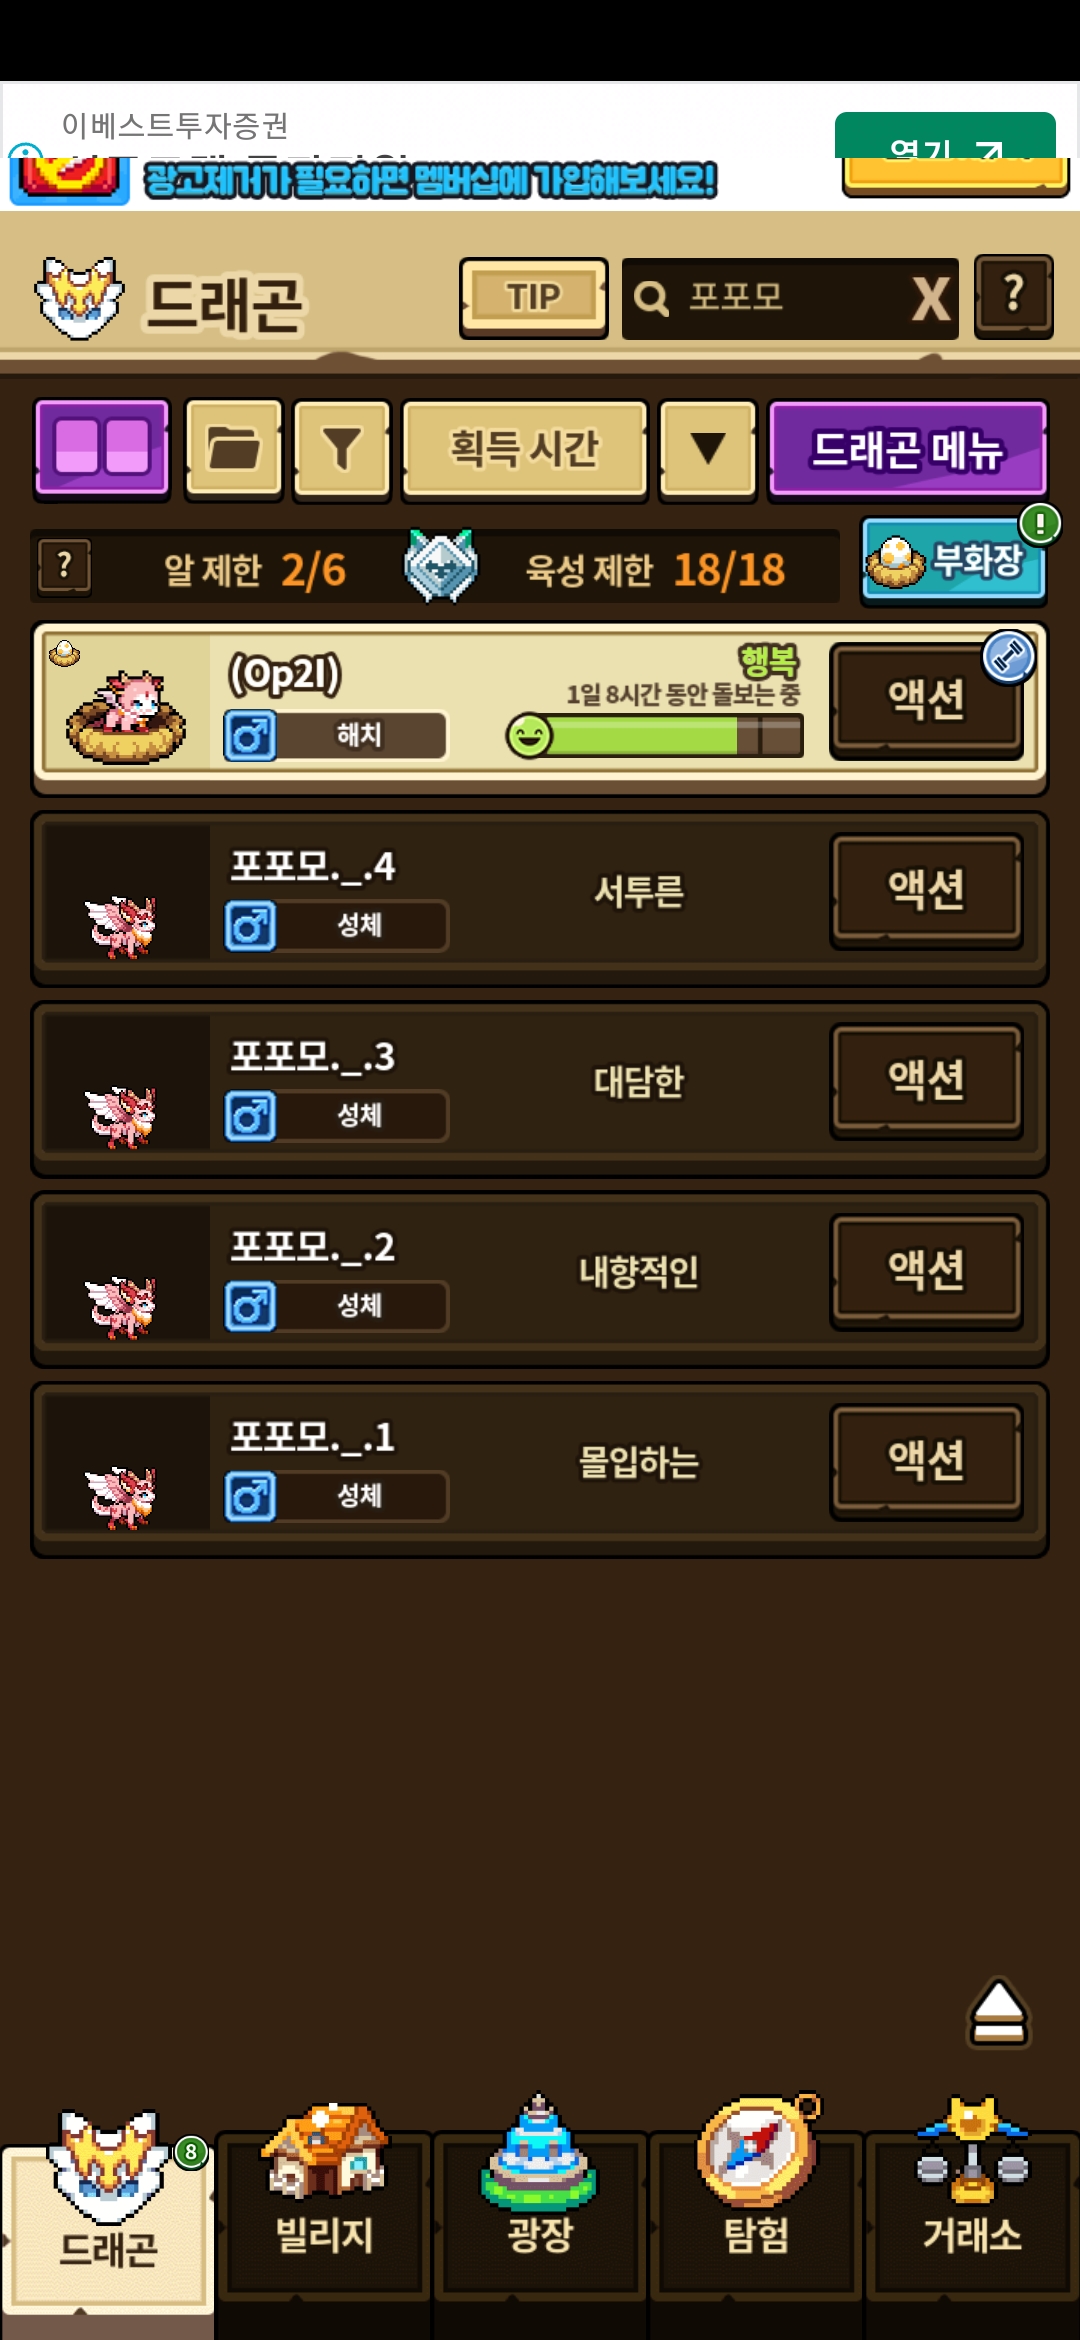
Task: Open the funnel filter options
Action: click(x=341, y=447)
